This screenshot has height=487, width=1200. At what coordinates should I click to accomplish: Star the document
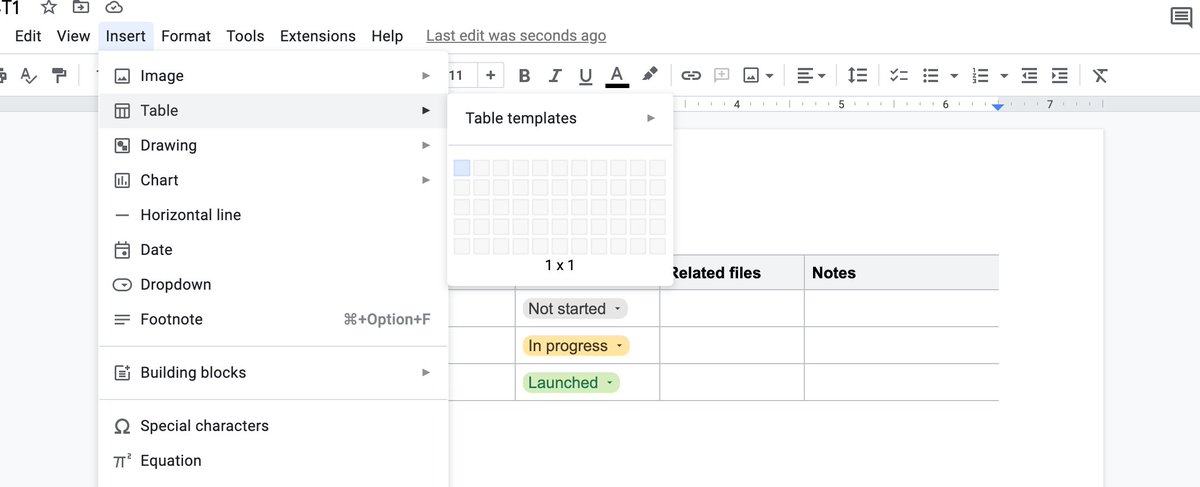point(48,7)
